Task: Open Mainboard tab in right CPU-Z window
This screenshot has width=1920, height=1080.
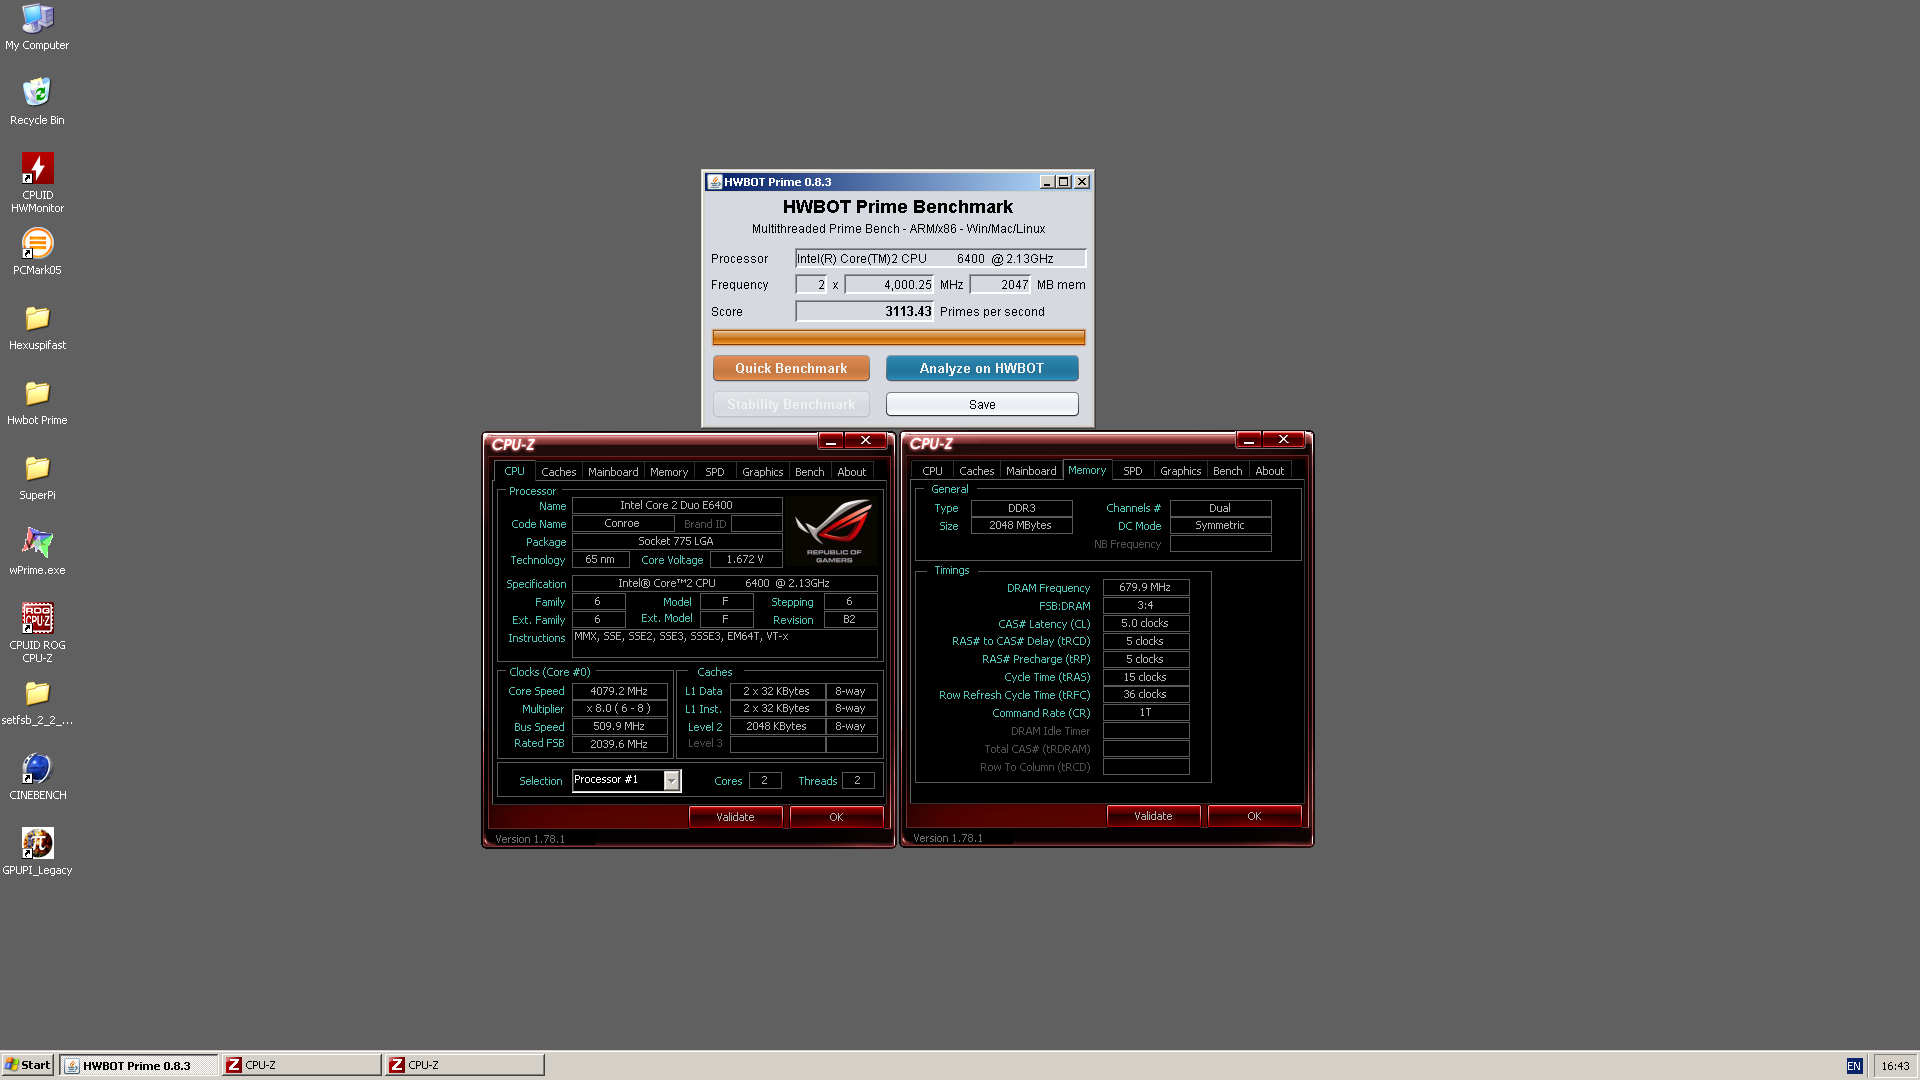Action: pyautogui.click(x=1031, y=471)
